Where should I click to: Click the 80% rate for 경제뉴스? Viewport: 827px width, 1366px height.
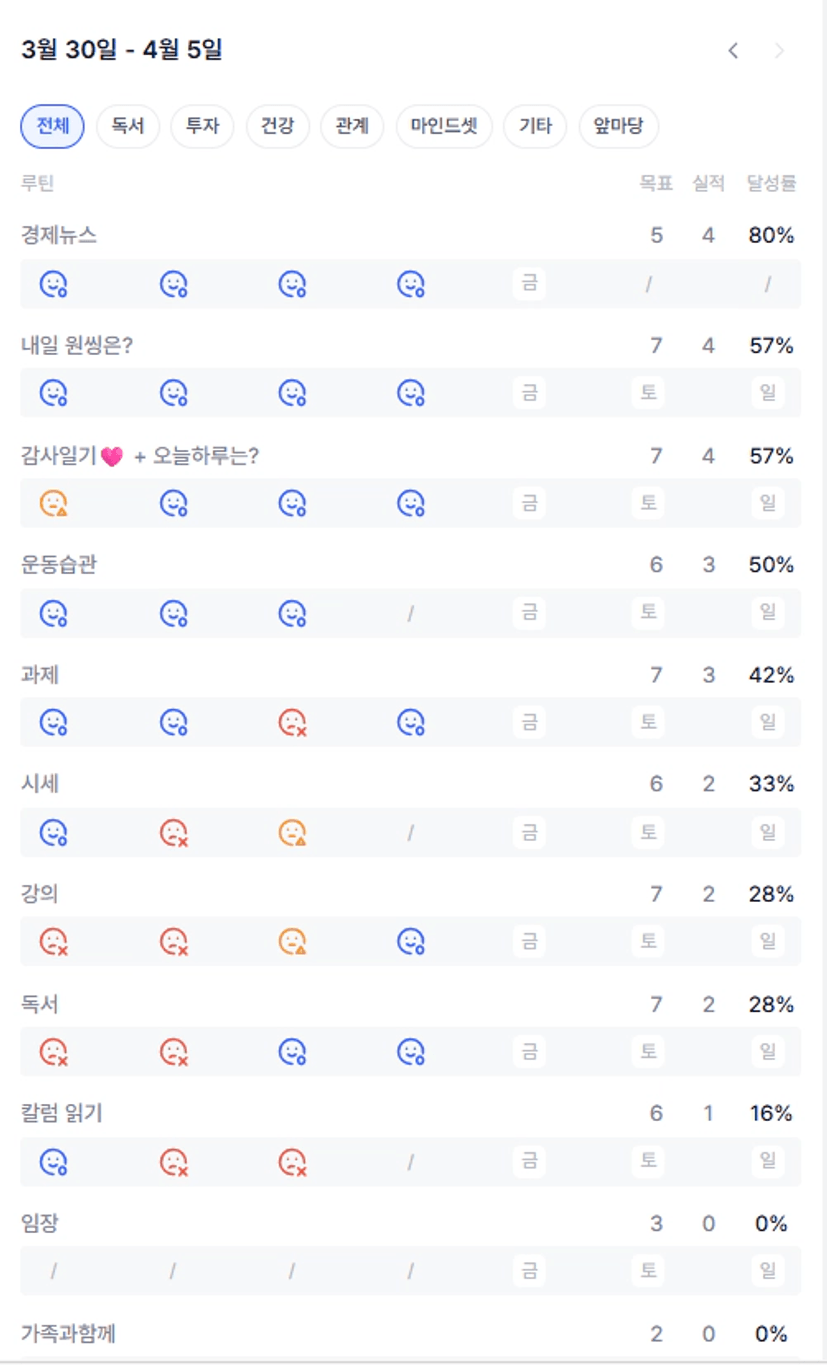pos(771,236)
